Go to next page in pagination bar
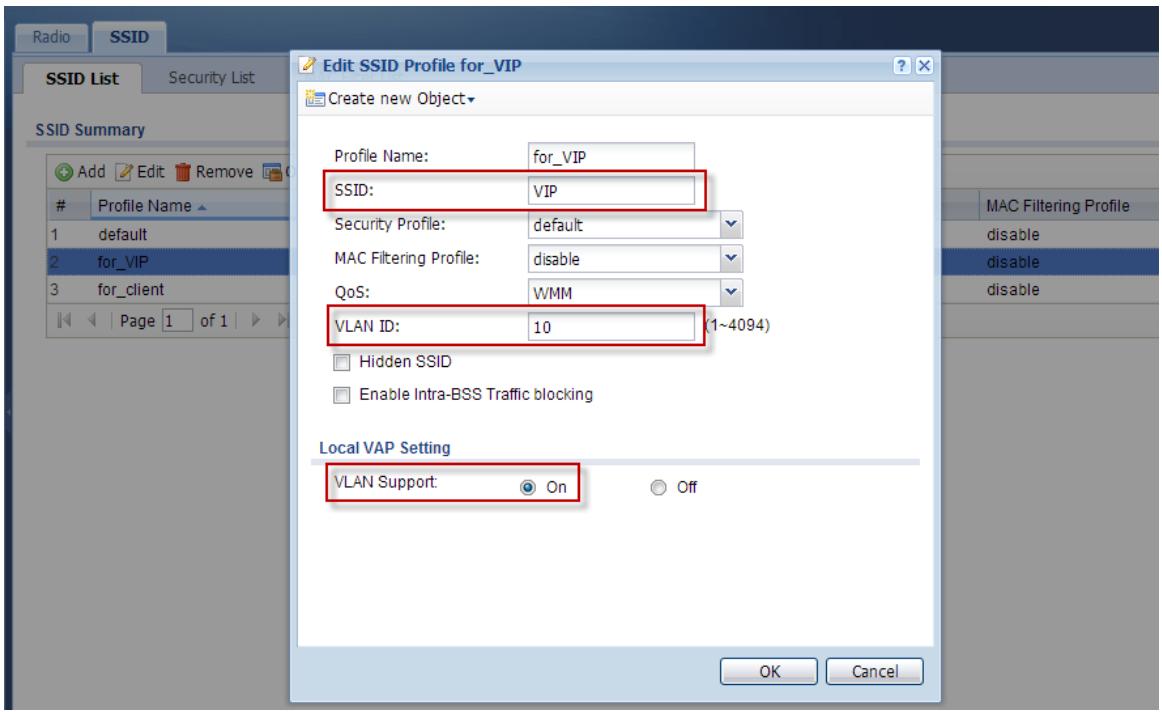The width and height of the screenshot is (1162, 712). coord(256,320)
